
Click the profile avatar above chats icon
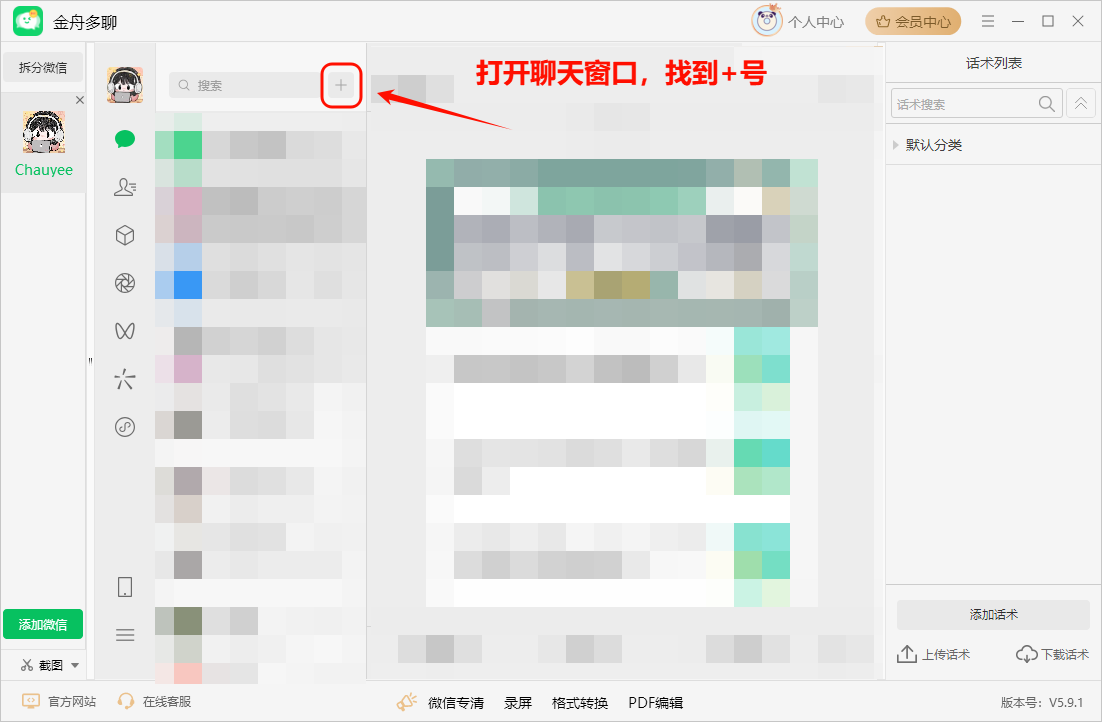tap(125, 85)
